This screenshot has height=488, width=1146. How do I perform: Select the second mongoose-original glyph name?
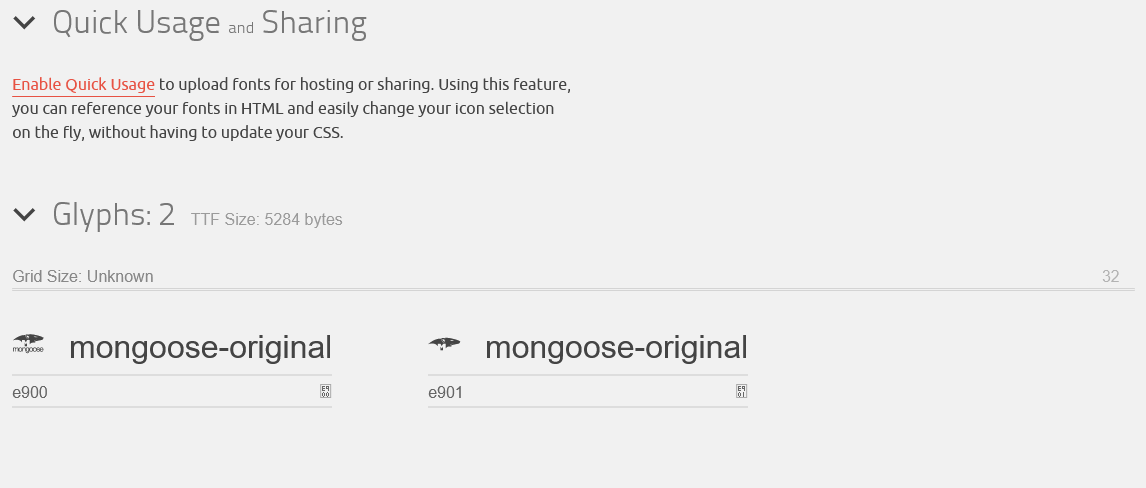point(616,348)
